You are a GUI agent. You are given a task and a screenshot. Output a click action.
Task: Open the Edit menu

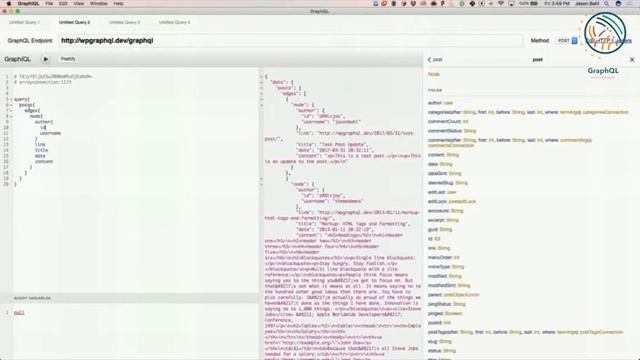[63, 3]
